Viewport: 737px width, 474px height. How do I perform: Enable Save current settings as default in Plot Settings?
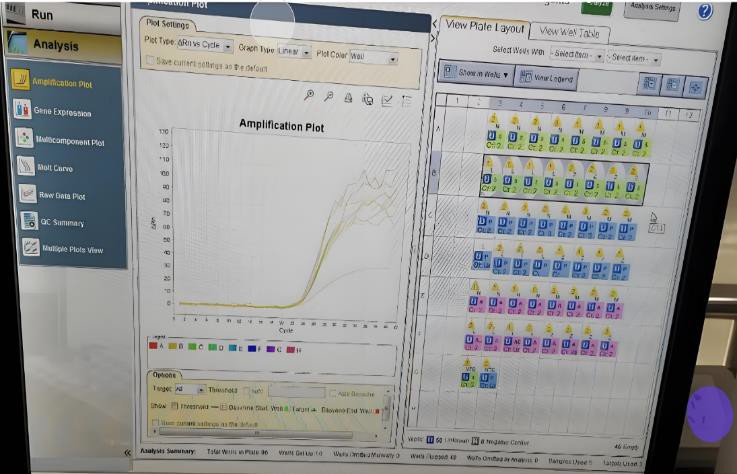point(150,61)
